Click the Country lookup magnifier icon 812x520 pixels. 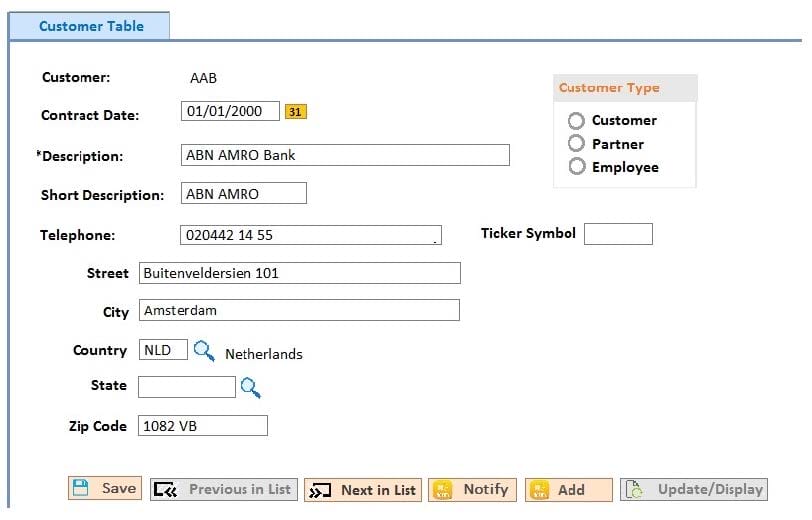[x=204, y=351]
